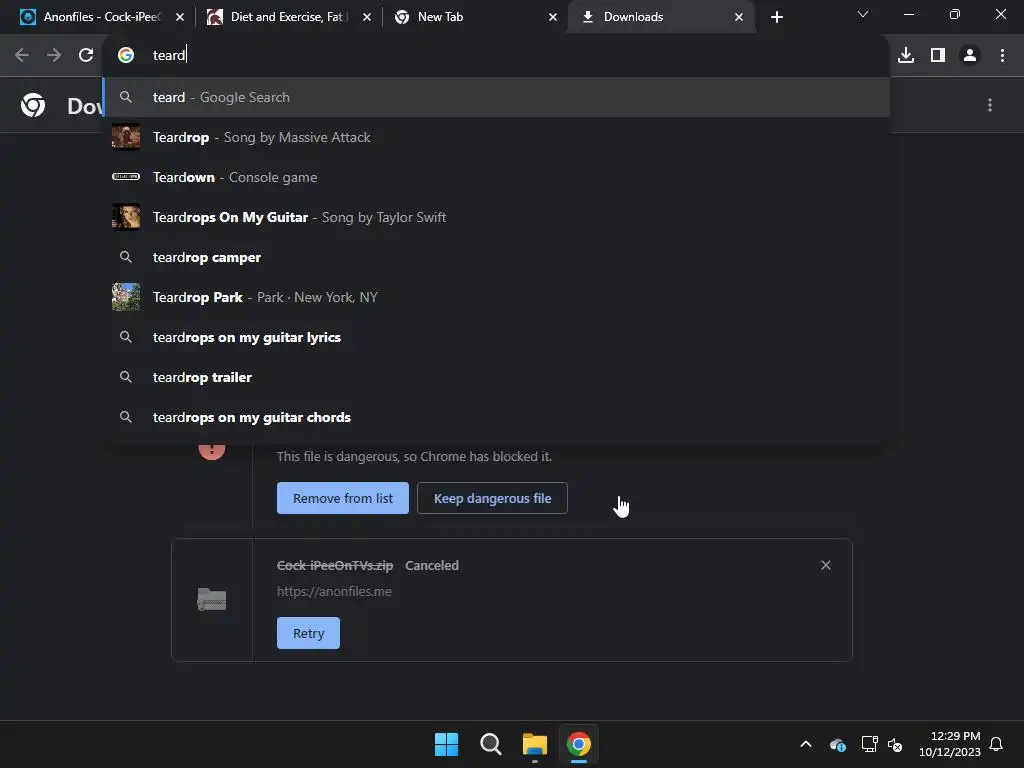Expand the tab search chevron
Screen dimensions: 1024x768
click(863, 14)
